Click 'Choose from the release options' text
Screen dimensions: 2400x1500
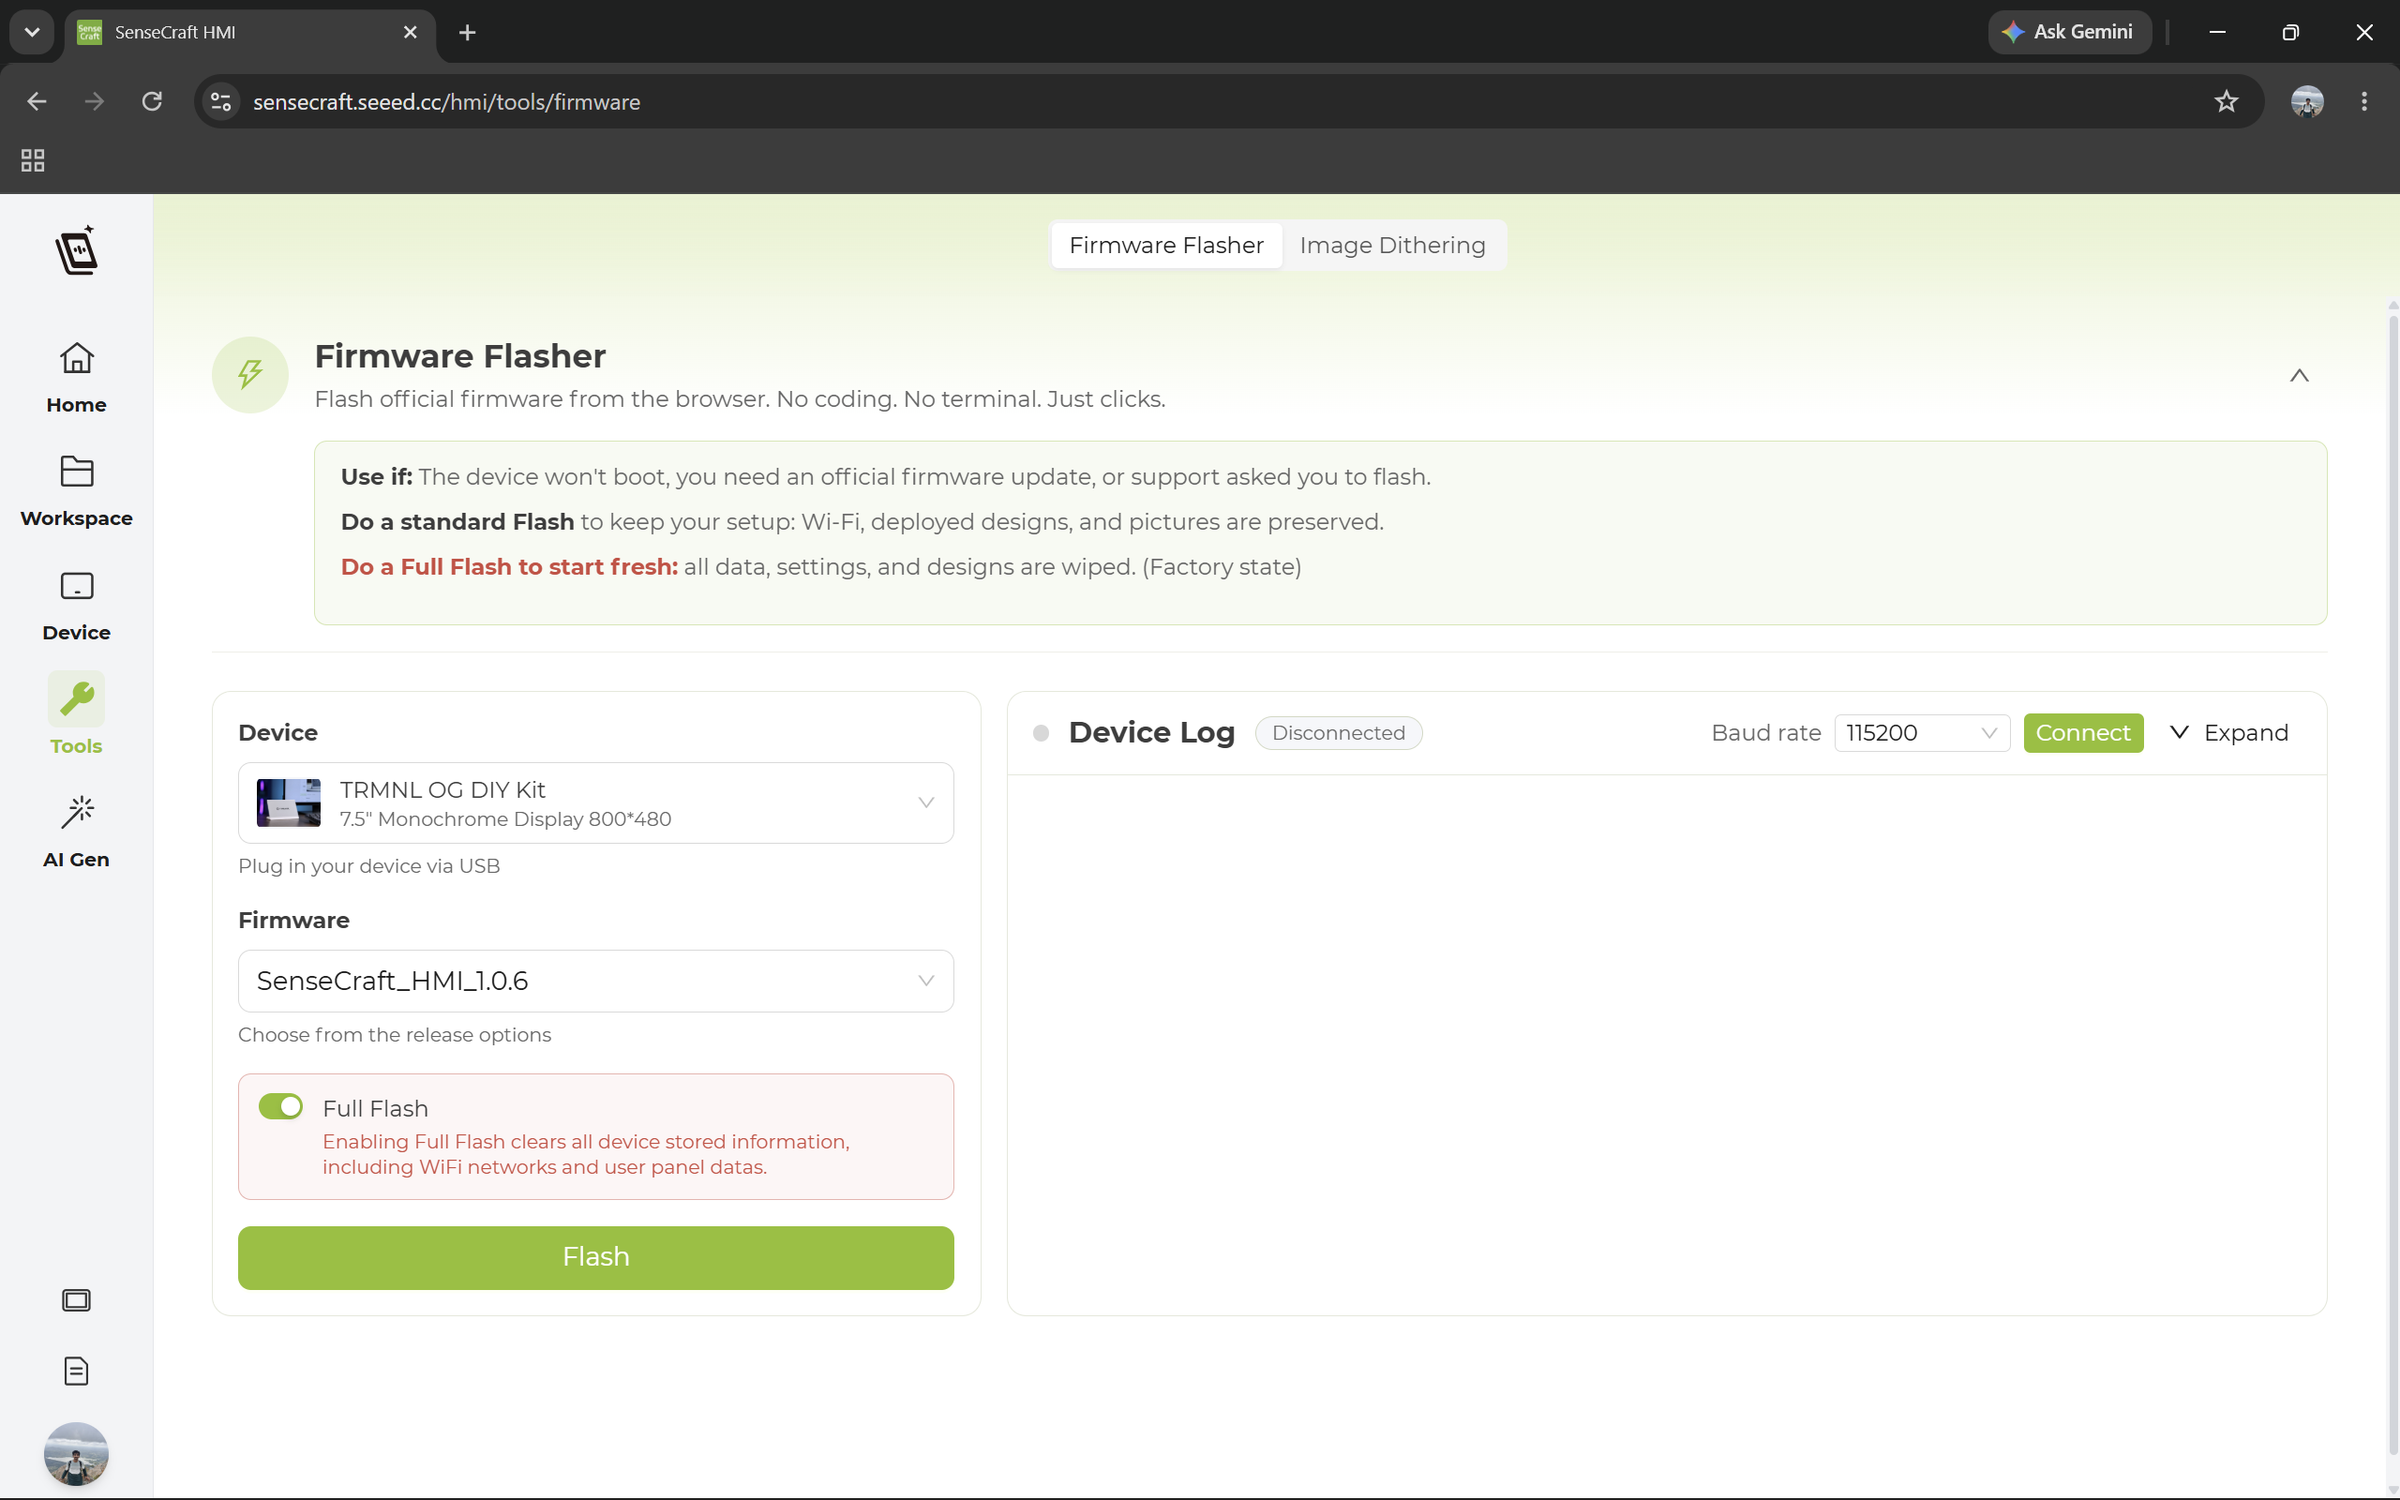tap(394, 1035)
